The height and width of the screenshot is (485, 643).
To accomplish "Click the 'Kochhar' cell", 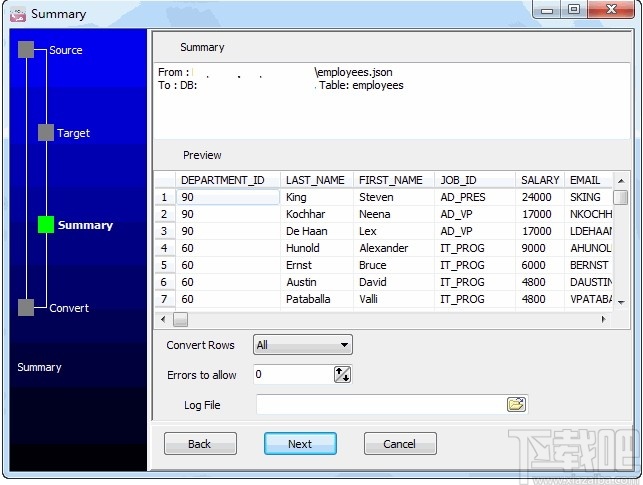I will tap(317, 214).
